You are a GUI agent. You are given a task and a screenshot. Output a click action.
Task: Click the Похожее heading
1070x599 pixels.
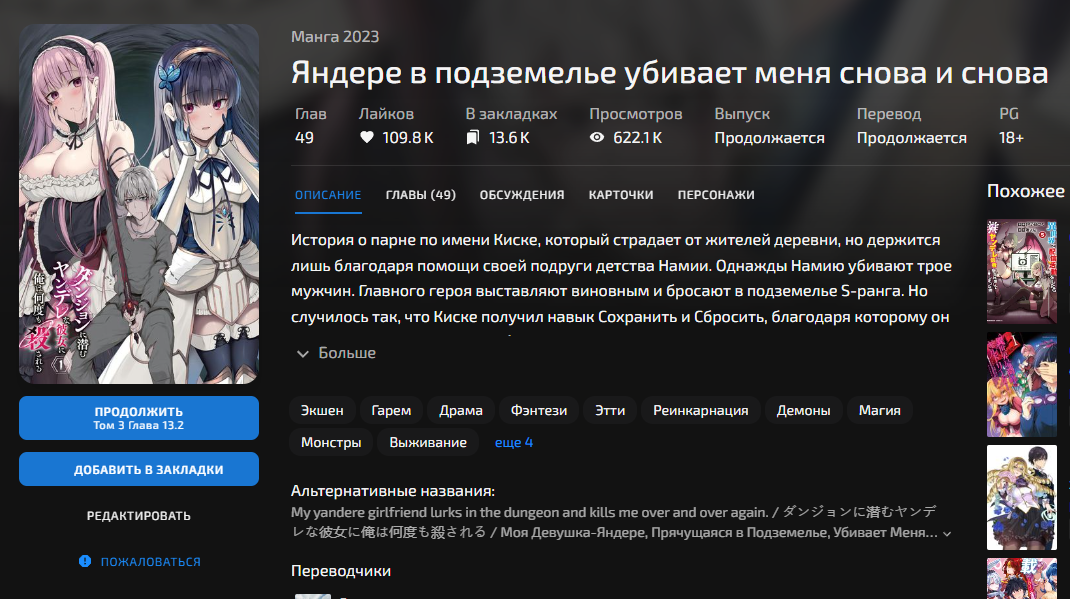(1026, 191)
